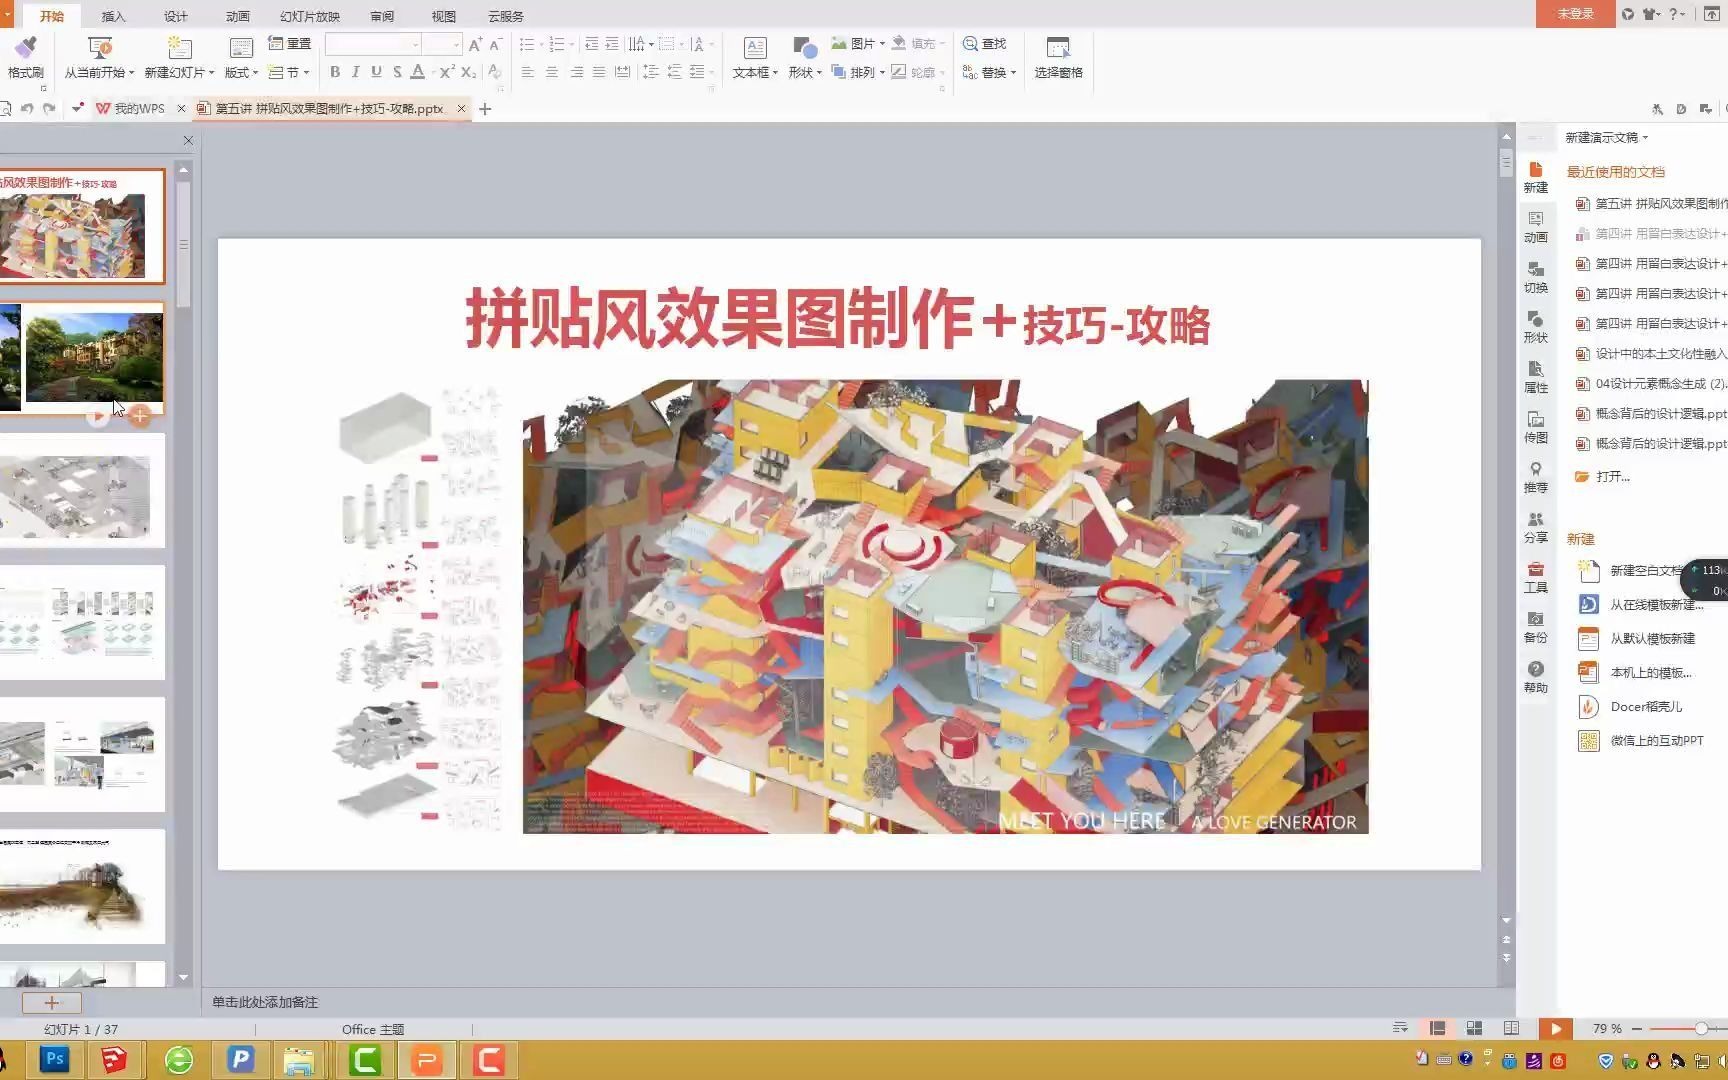Viewport: 1728px width, 1080px height.
Task: Insert a Text Box (文本框)
Action: 755,57
